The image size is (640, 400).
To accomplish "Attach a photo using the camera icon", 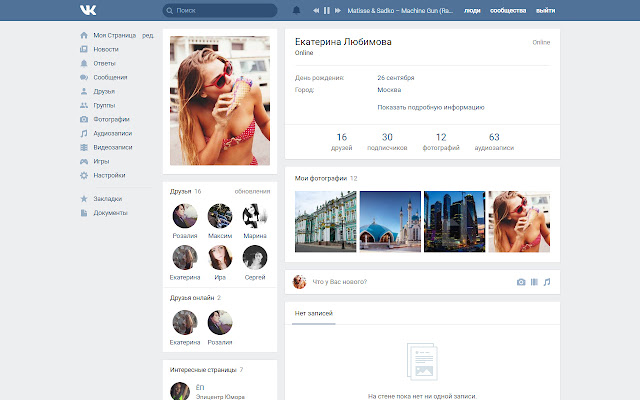I will pyautogui.click(x=520, y=282).
